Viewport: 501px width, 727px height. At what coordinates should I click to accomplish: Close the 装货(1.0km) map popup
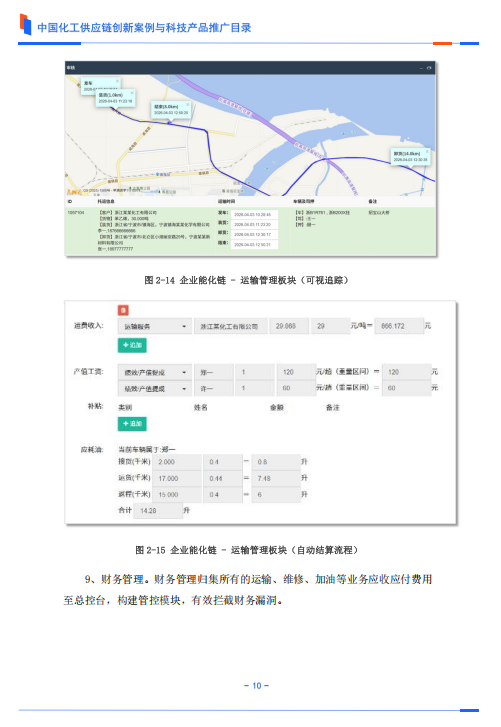pos(132,93)
